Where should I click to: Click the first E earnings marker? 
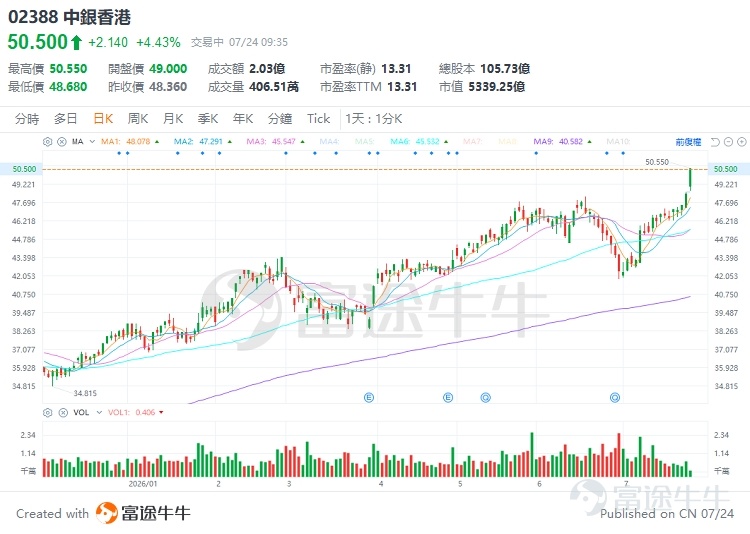[x=369, y=397]
